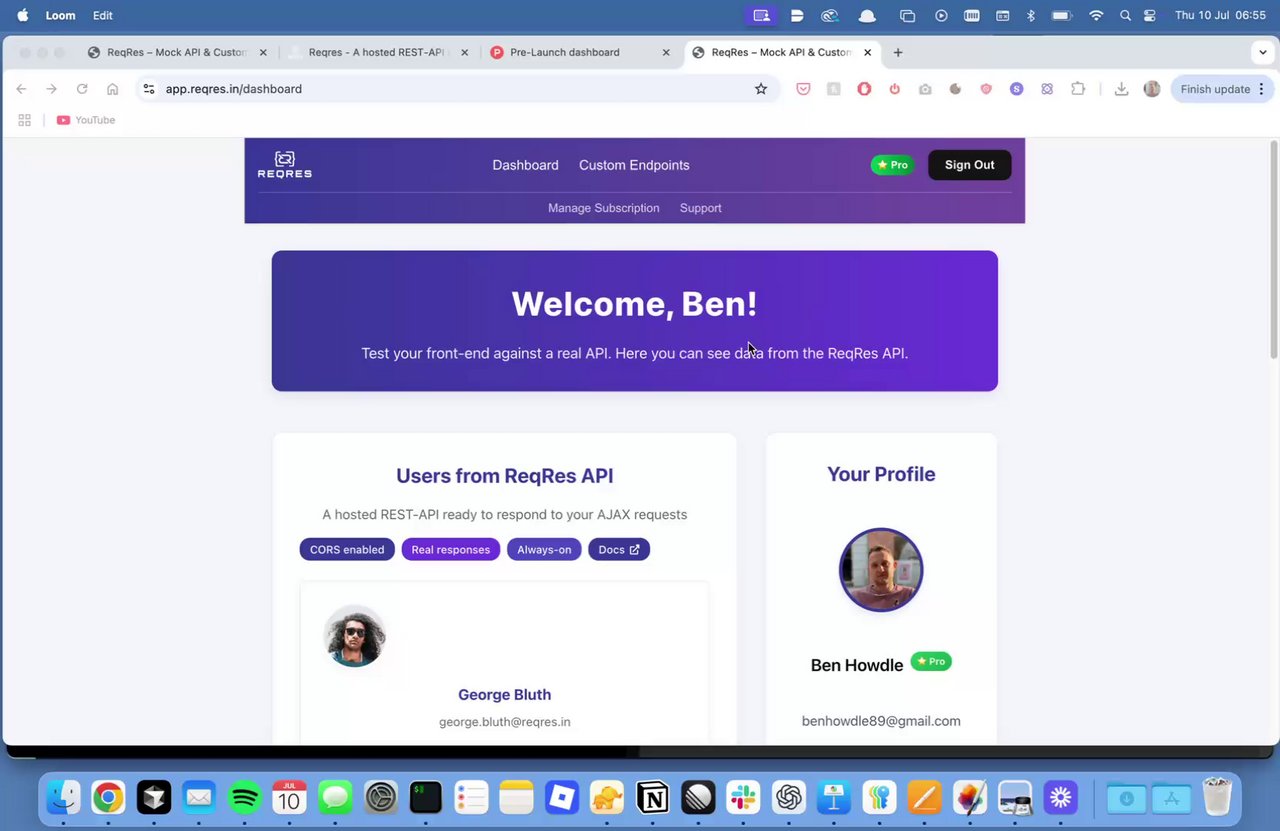The height and width of the screenshot is (831, 1280).
Task: Click the red power extension icon
Action: tap(895, 89)
